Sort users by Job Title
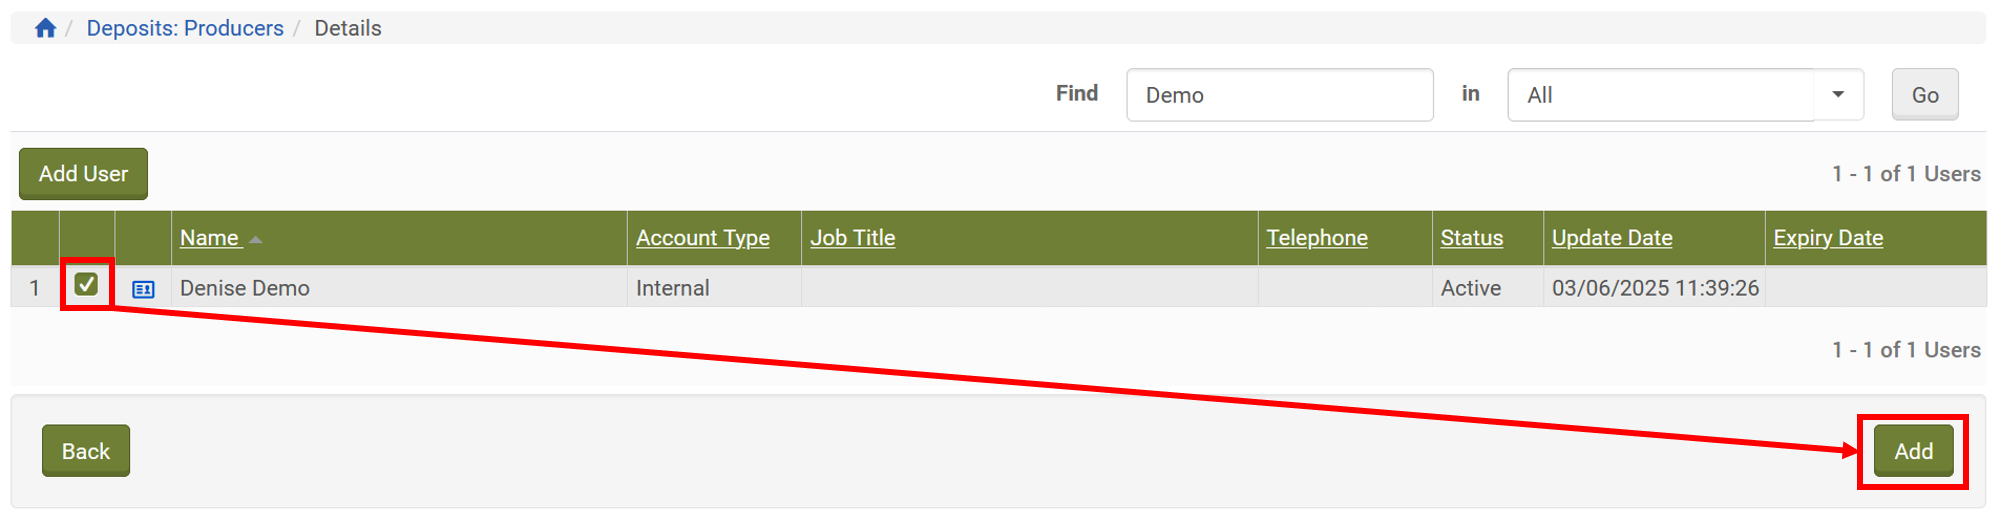 click(852, 238)
